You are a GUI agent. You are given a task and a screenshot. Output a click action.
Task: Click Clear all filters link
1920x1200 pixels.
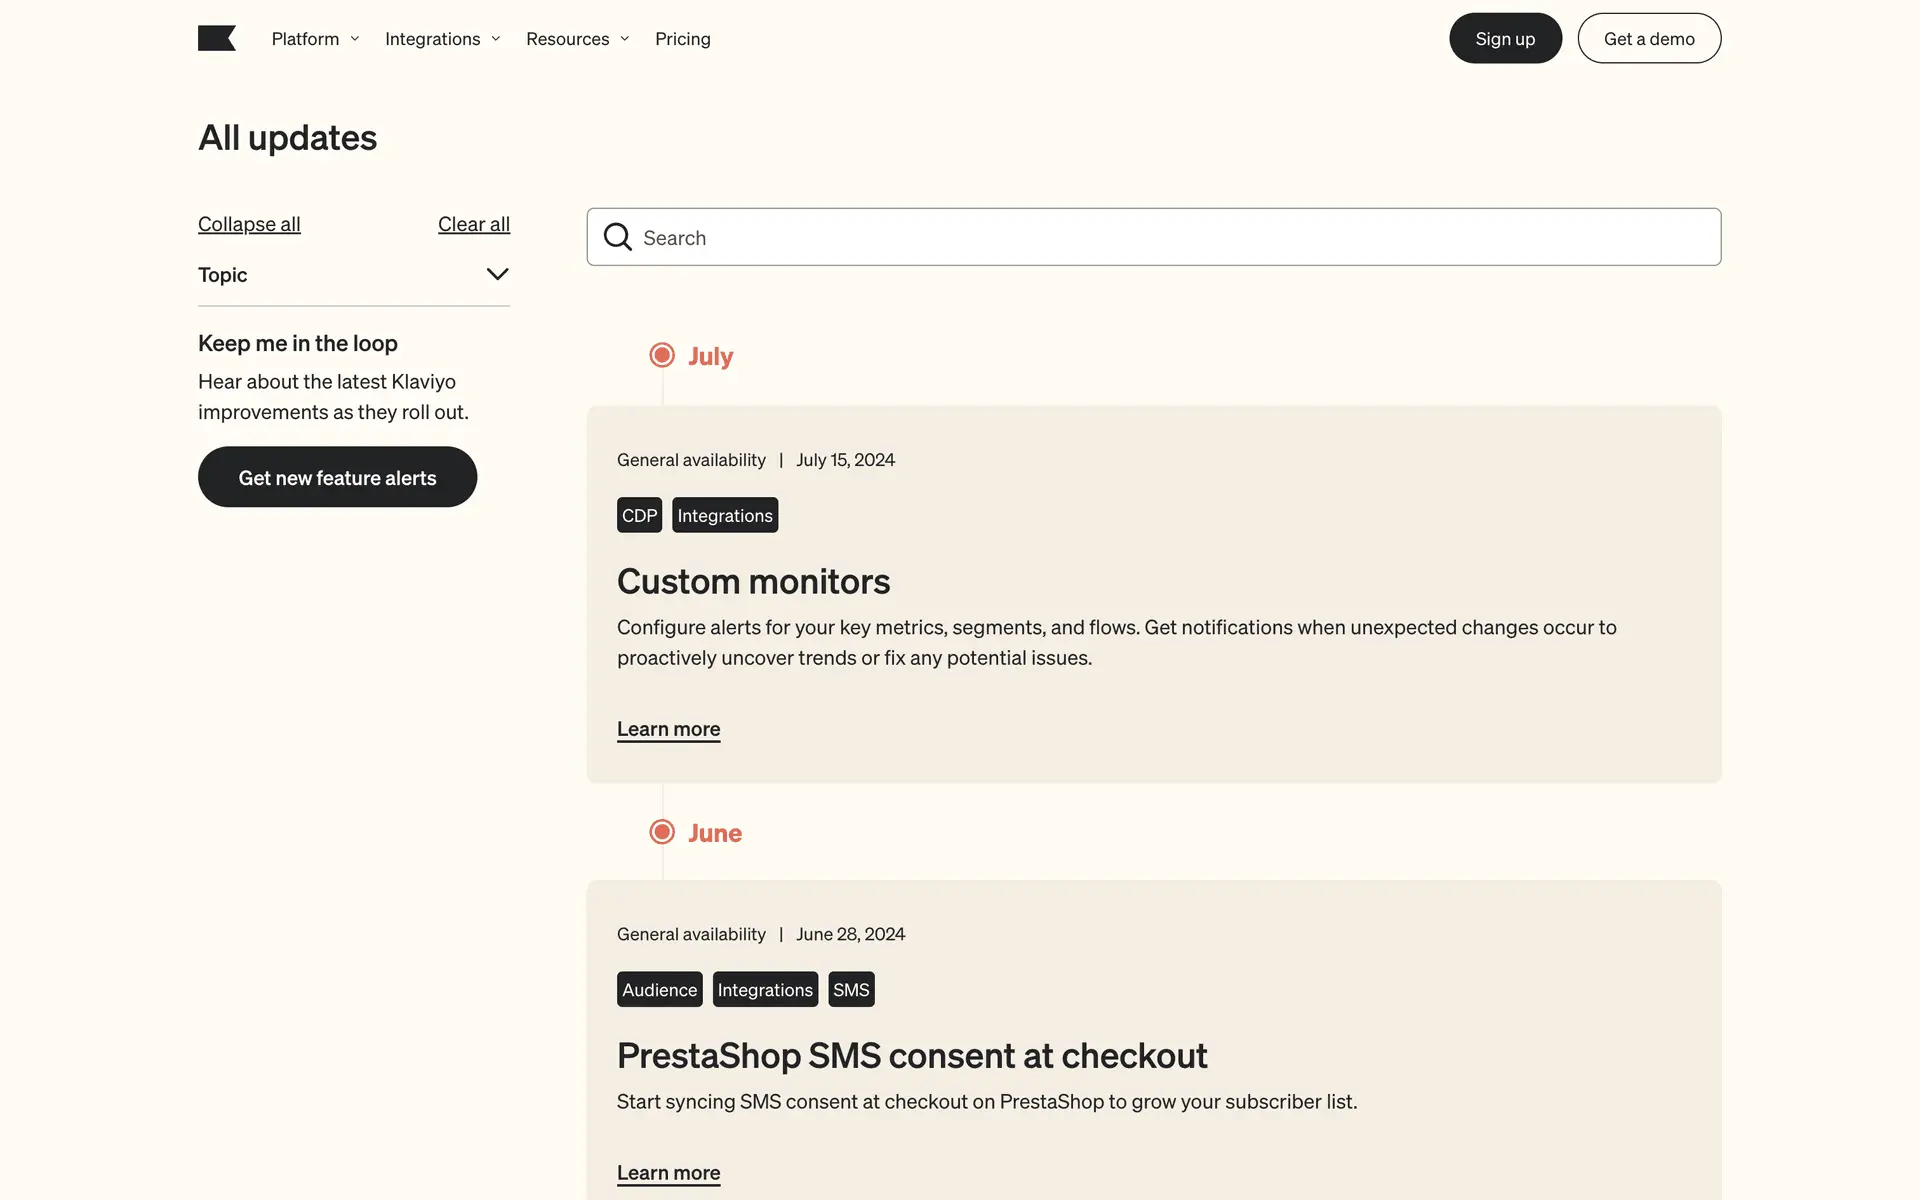473,224
